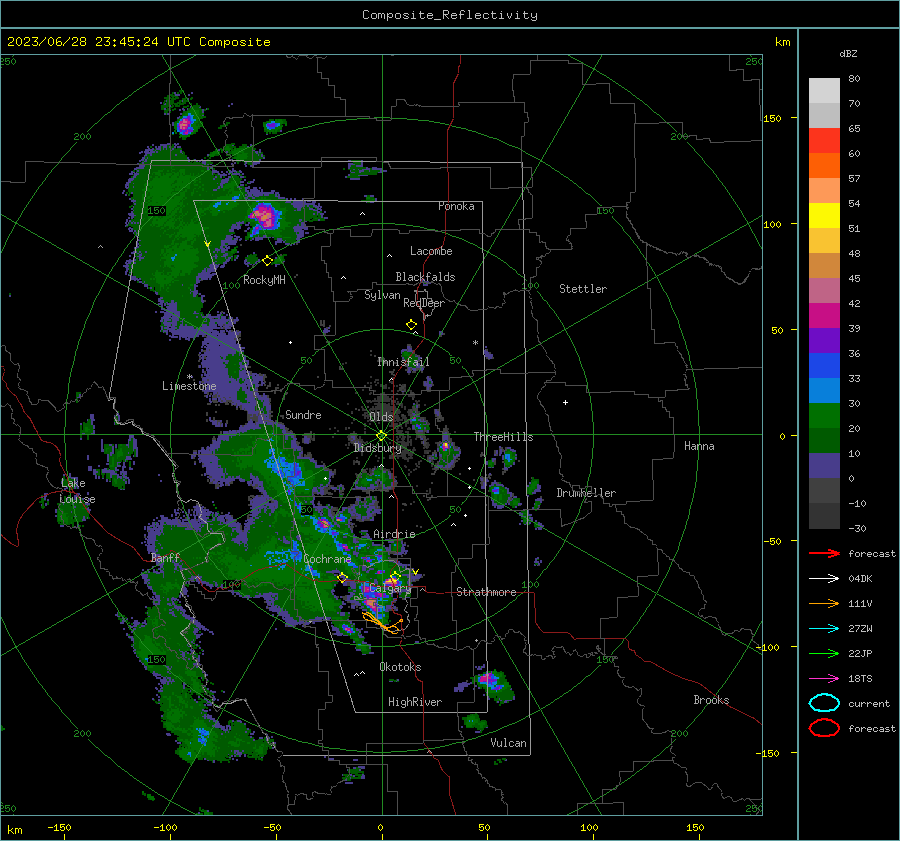Click the Calgary city label

click(x=390, y=588)
